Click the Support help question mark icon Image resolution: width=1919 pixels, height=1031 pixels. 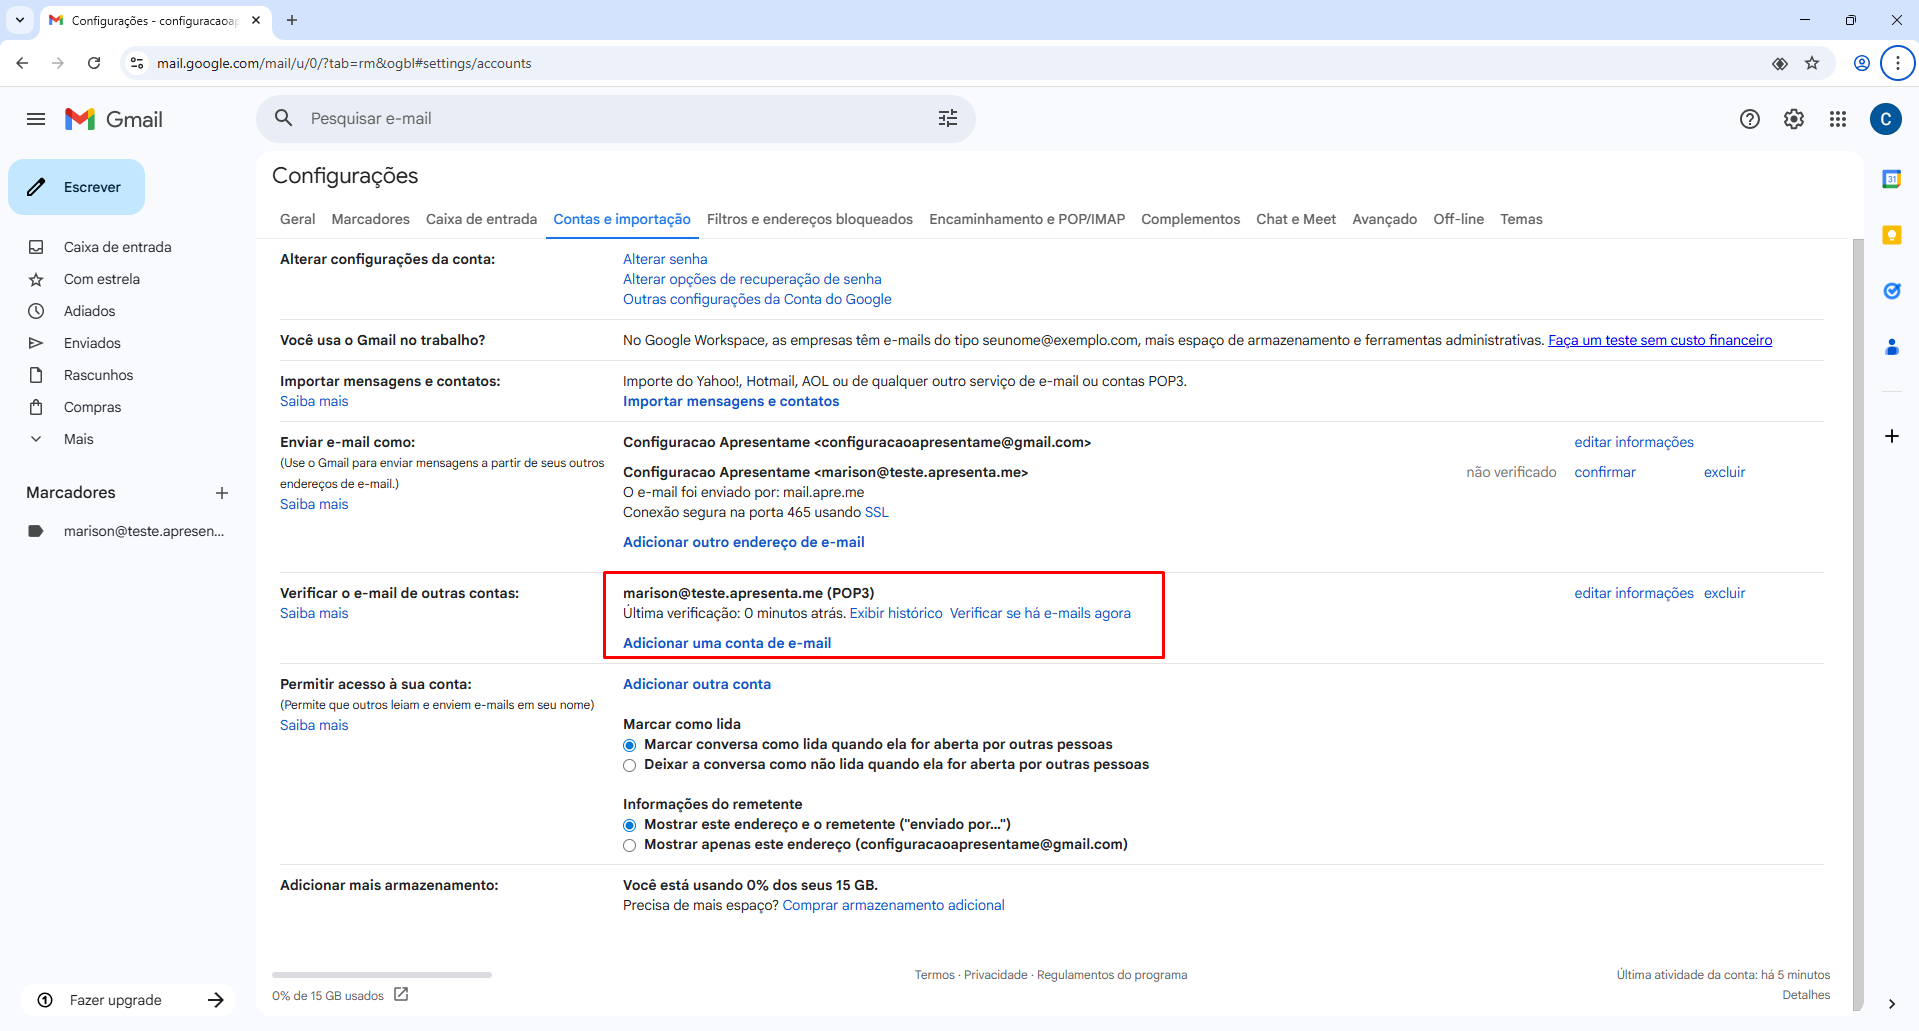[x=1749, y=119]
